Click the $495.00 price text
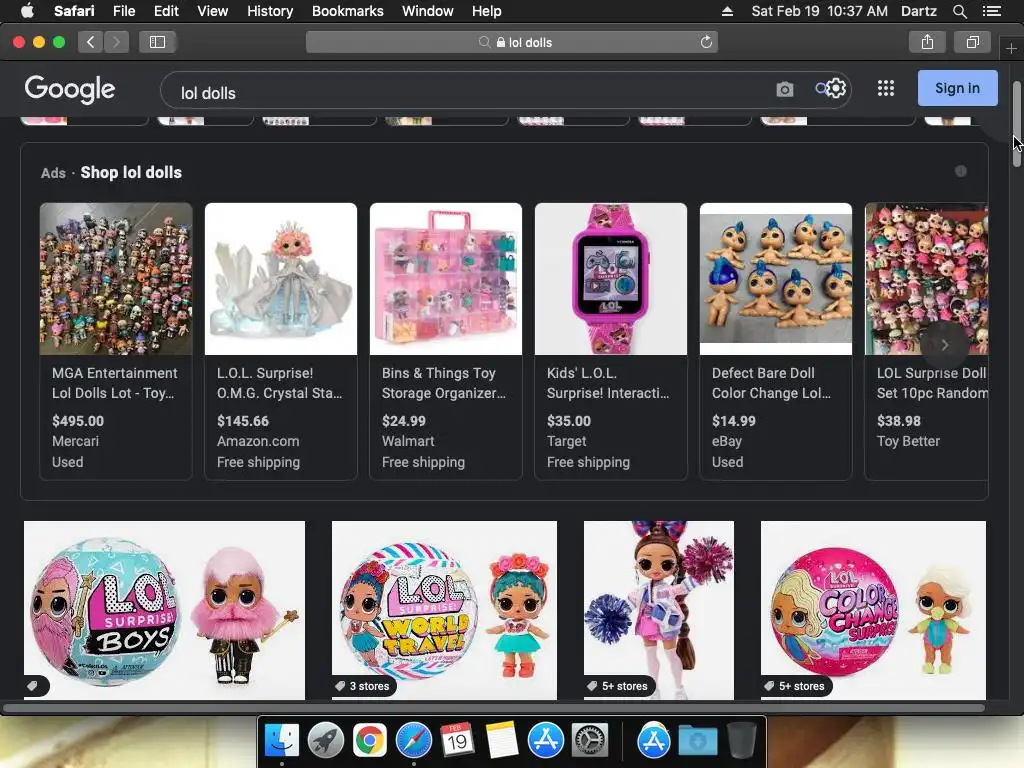The height and width of the screenshot is (768, 1024). click(78, 421)
